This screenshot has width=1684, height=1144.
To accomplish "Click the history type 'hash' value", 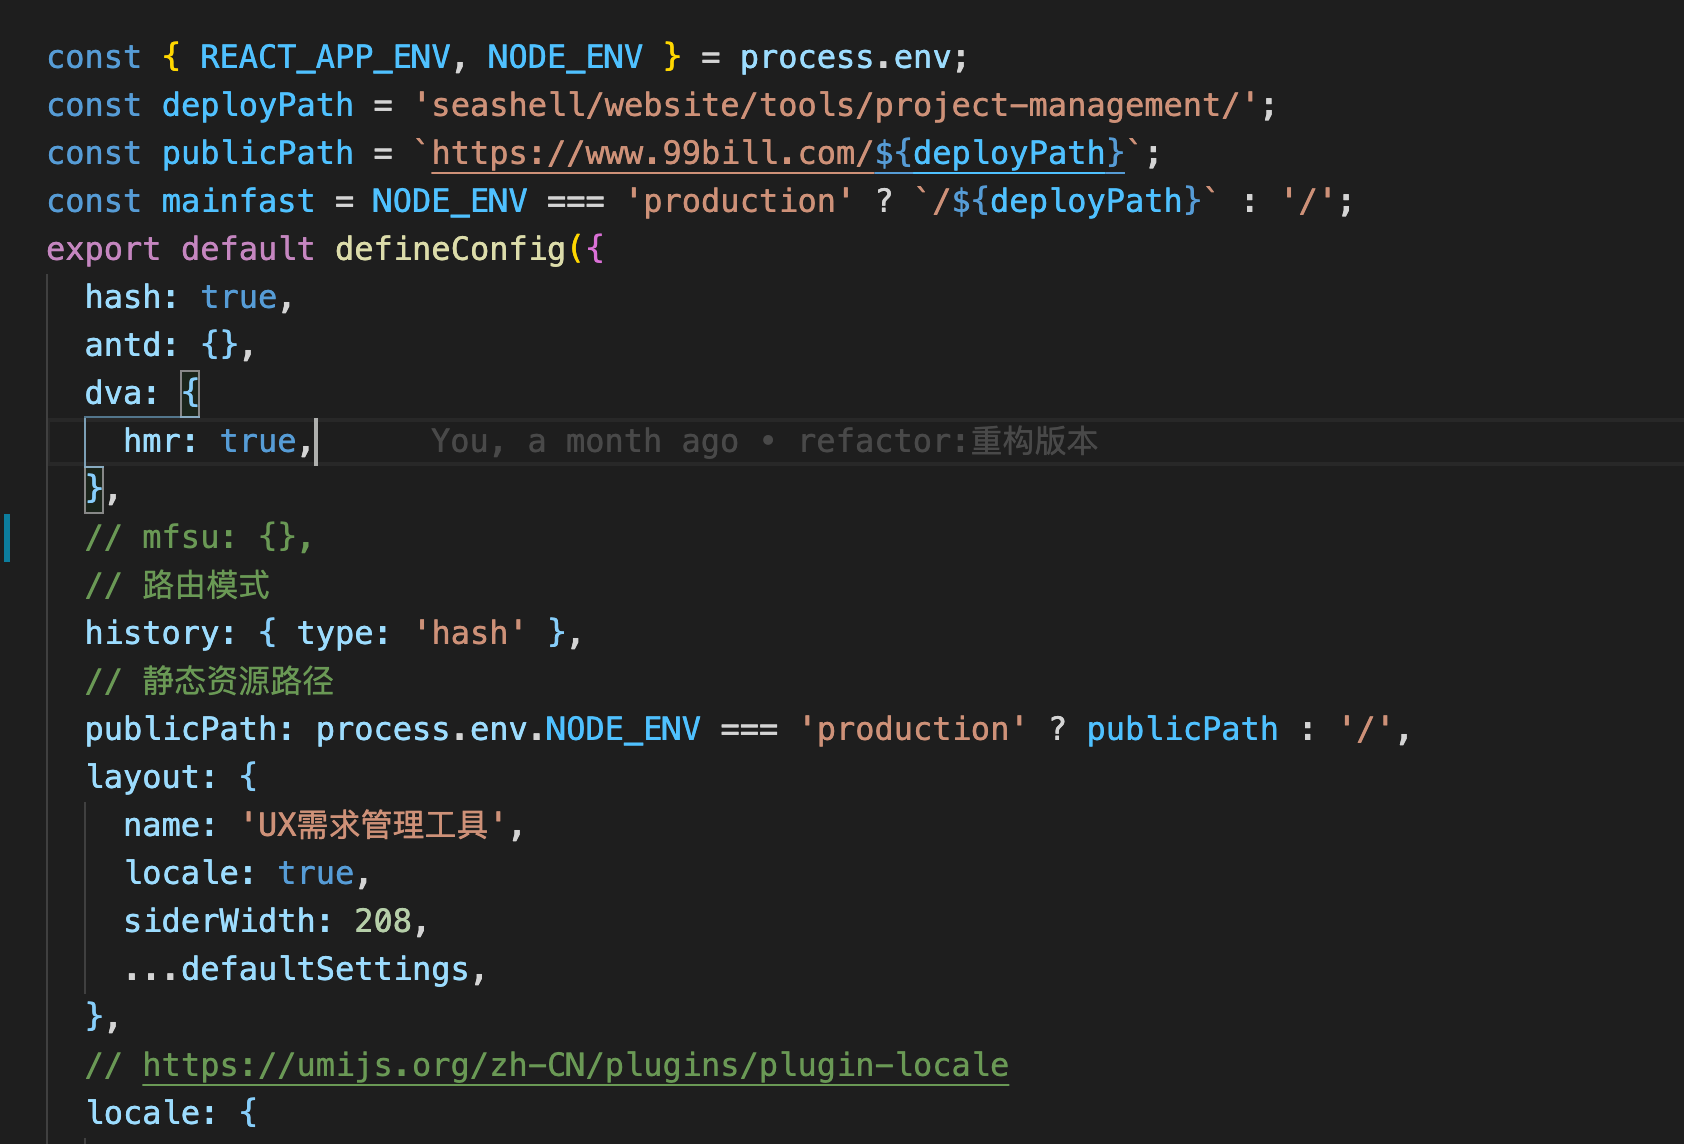I will (469, 631).
